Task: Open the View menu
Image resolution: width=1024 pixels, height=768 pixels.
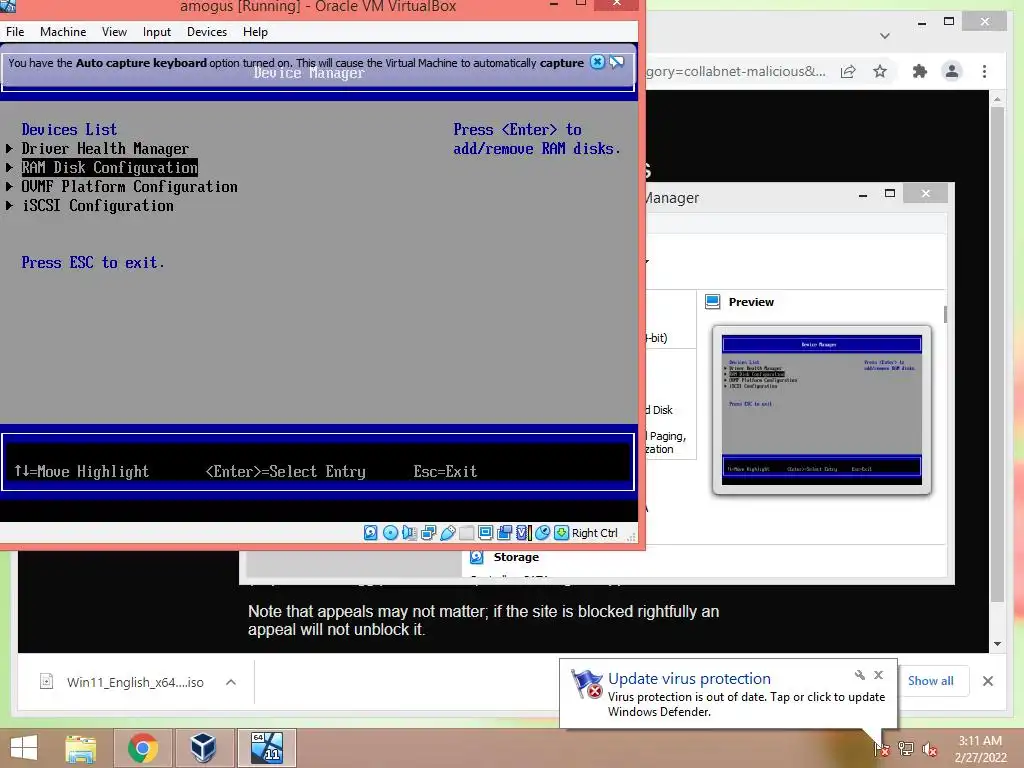Action: [114, 31]
